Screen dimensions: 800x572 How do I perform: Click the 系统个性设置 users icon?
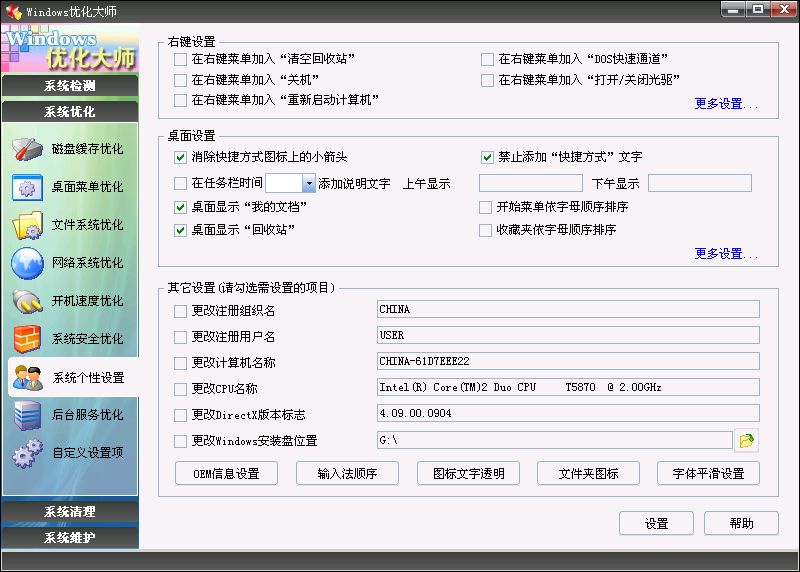click(28, 378)
